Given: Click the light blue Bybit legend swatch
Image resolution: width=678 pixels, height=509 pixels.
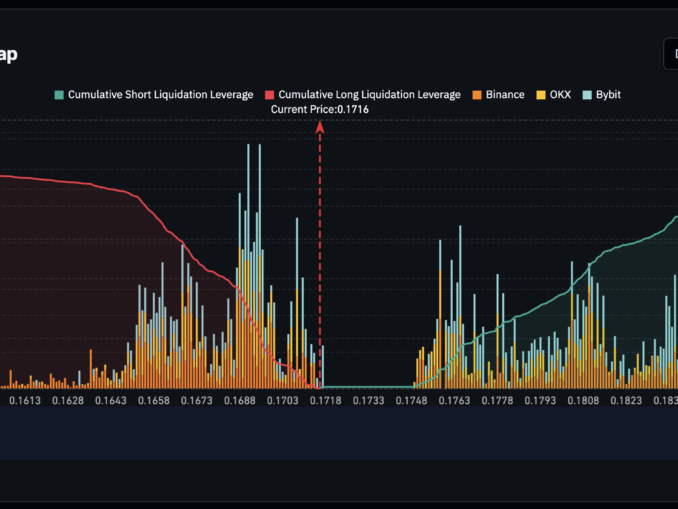Looking at the screenshot, I should [588, 95].
